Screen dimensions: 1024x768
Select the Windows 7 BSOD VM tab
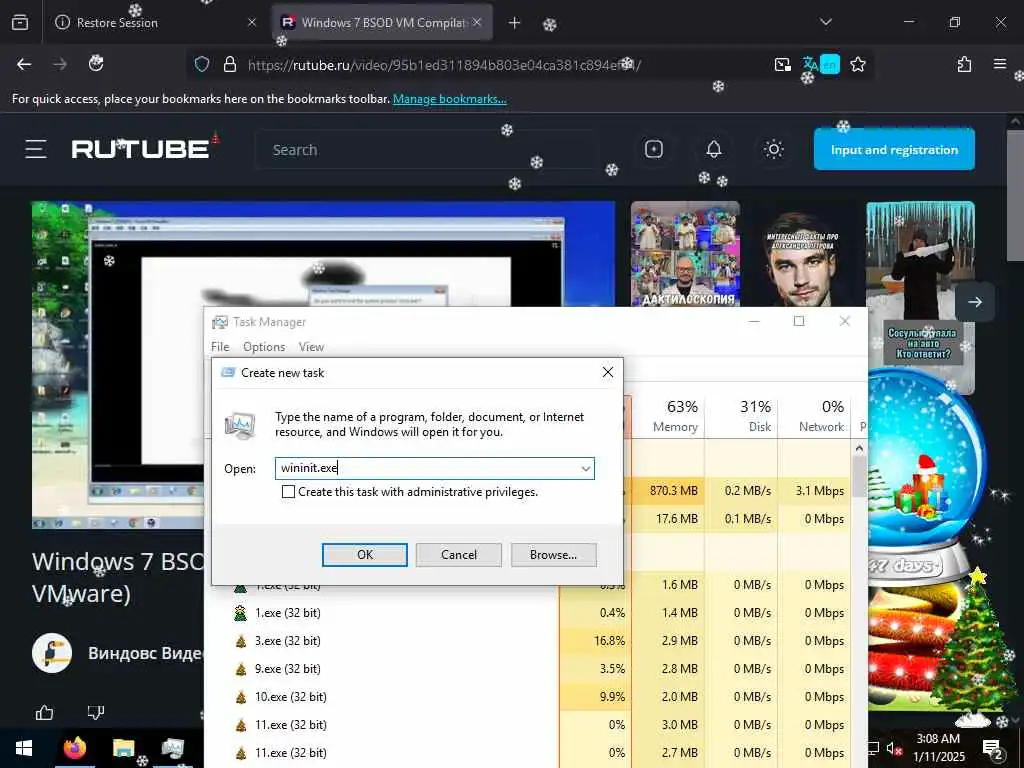pos(383,23)
